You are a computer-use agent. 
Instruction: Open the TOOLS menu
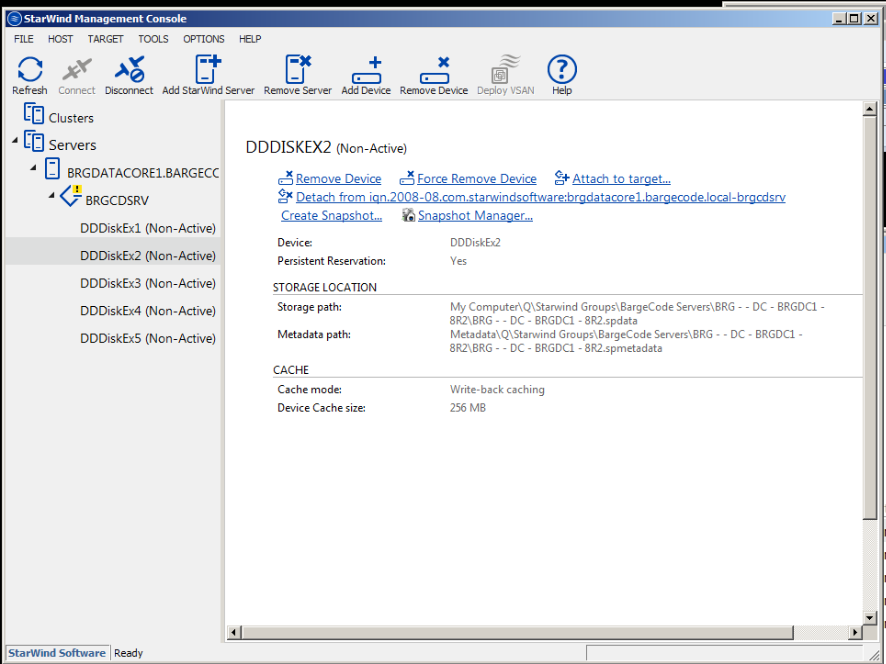pos(153,39)
